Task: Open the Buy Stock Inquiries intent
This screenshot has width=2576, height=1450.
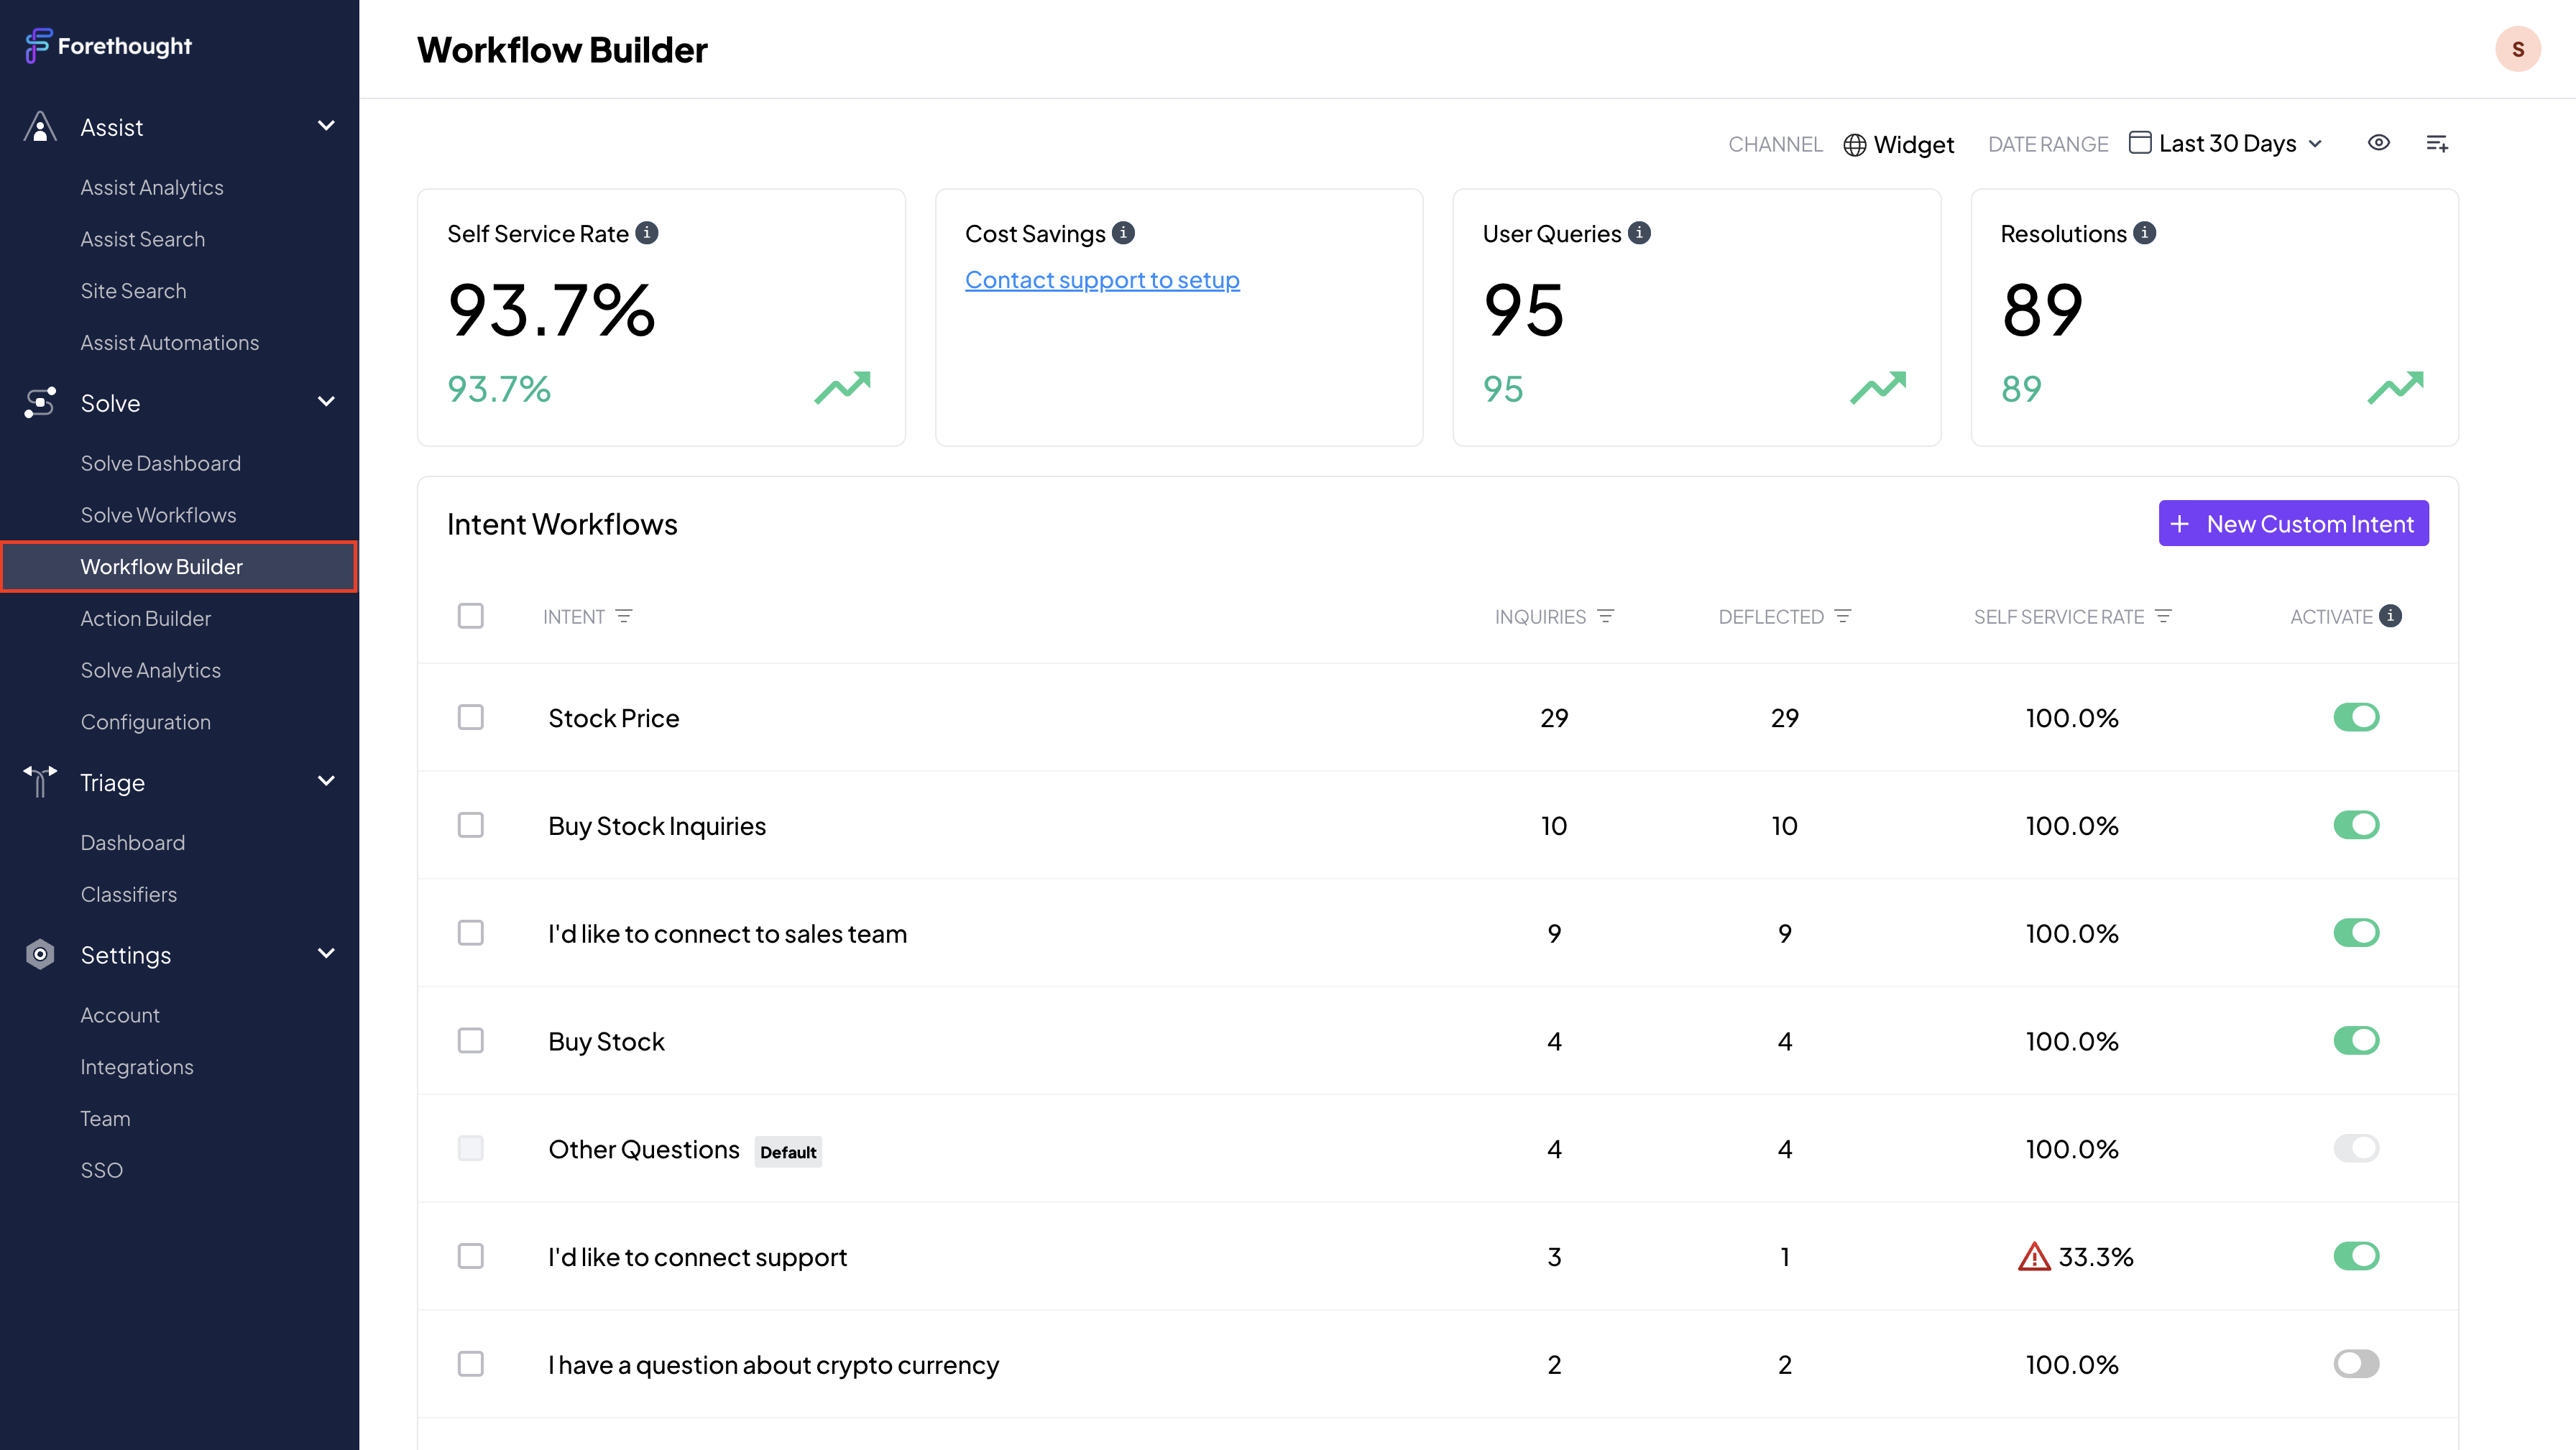Action: pyautogui.click(x=657, y=827)
